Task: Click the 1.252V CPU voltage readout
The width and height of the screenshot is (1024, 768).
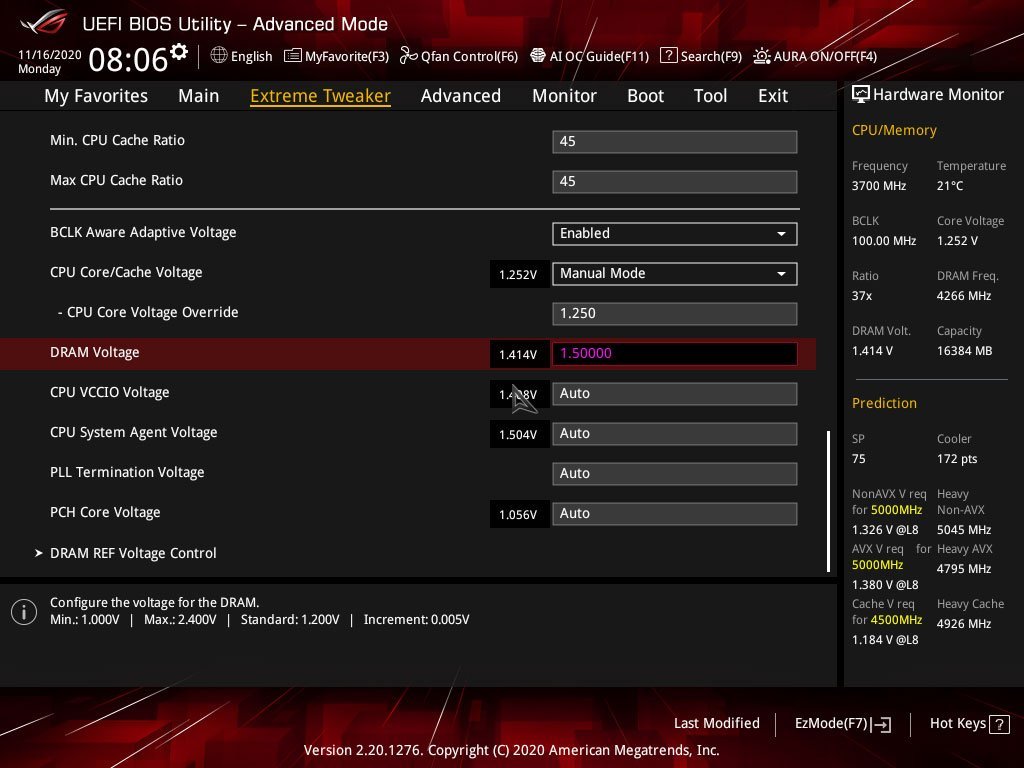Action: pos(518,274)
